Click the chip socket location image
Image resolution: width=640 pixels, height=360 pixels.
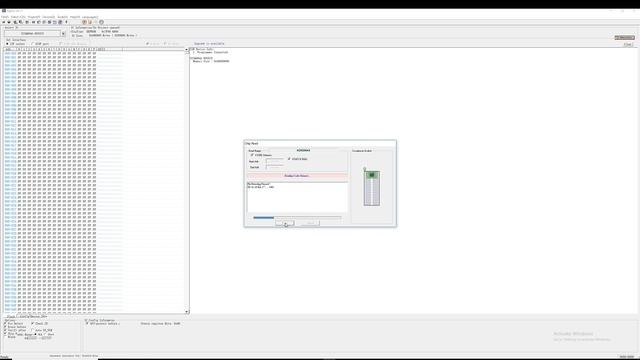tap(372, 188)
